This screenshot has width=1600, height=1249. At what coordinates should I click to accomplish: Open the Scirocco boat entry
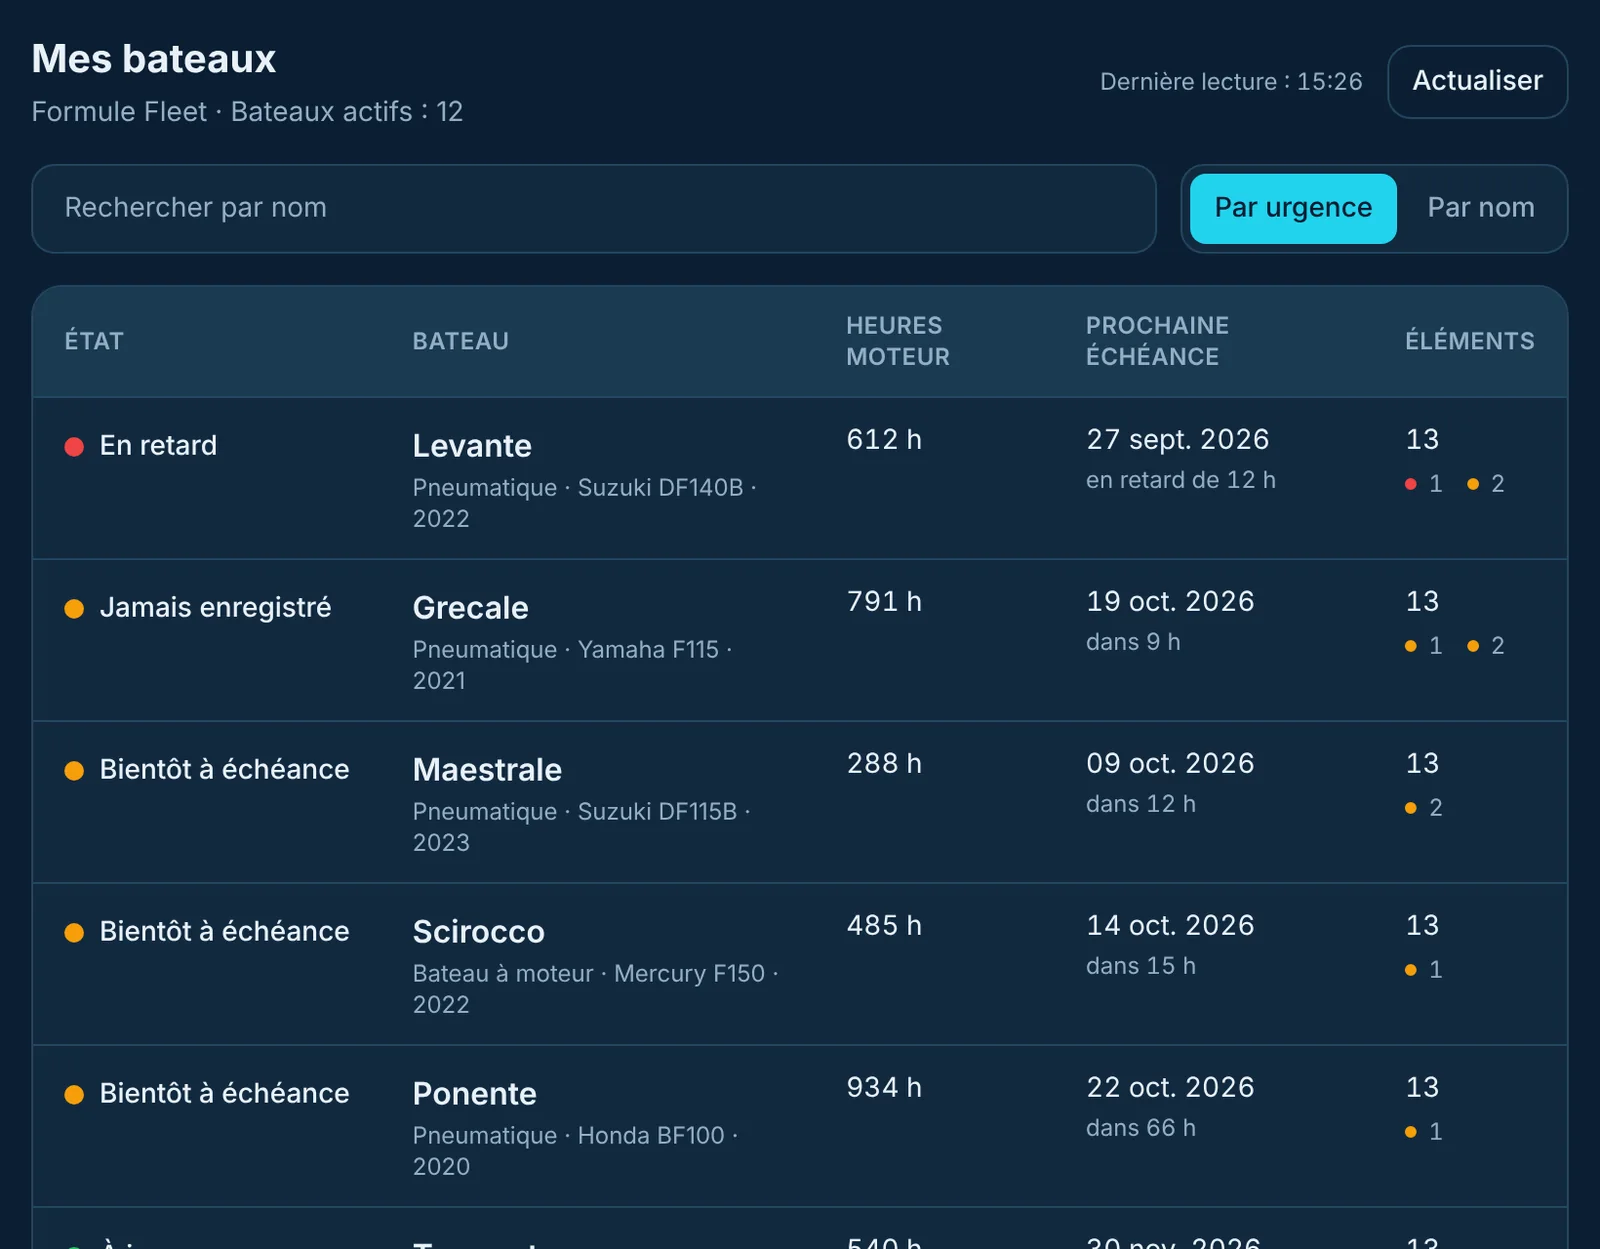(800, 964)
